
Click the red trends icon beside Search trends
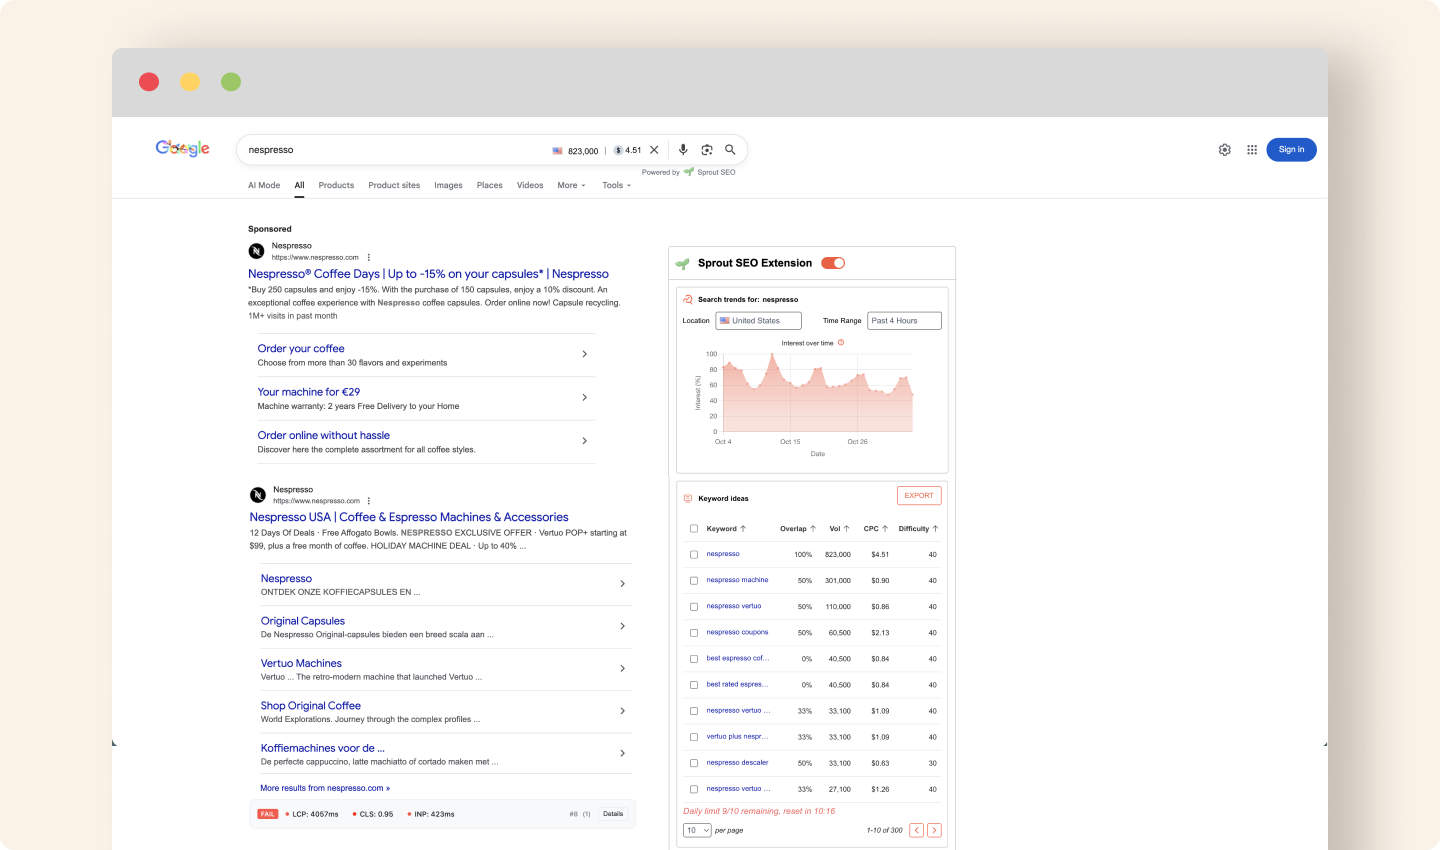click(x=687, y=299)
